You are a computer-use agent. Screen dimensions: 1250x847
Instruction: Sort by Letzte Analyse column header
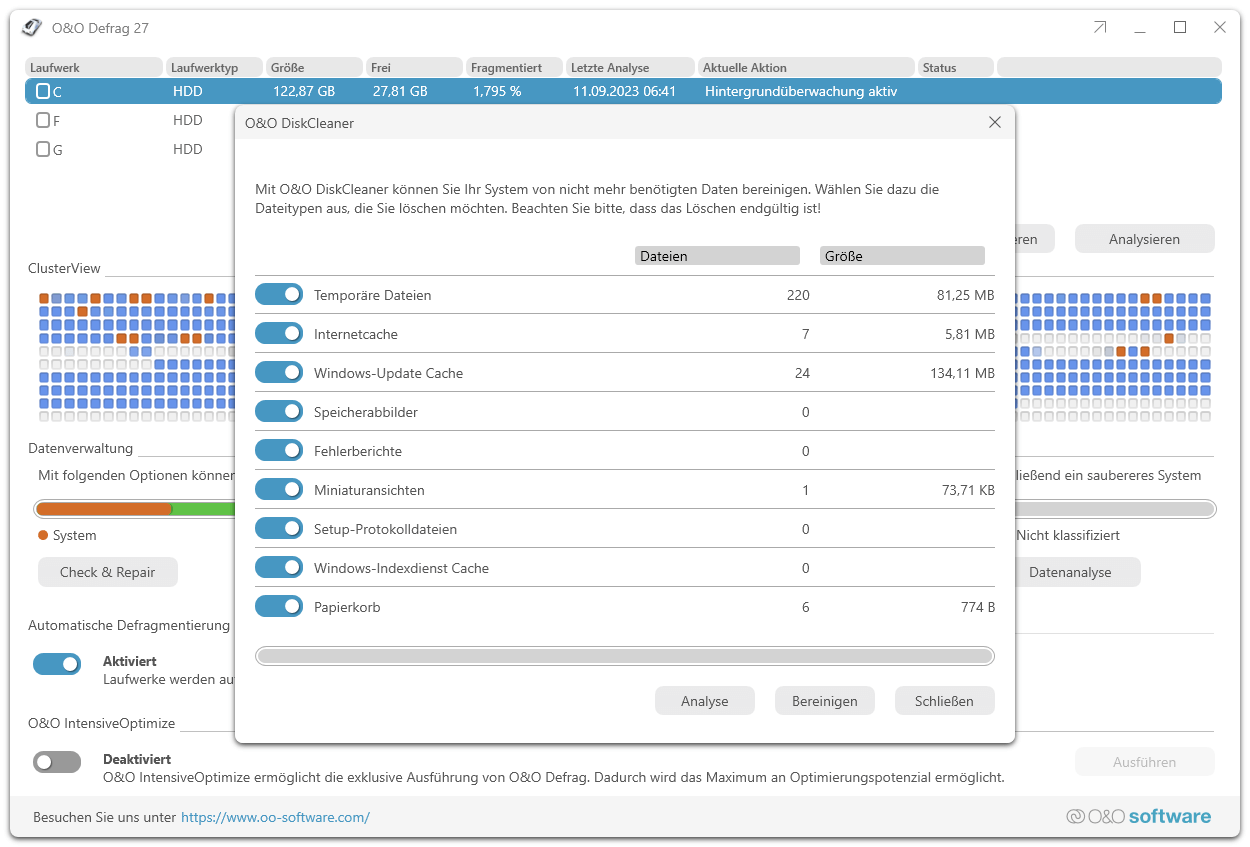coord(630,67)
